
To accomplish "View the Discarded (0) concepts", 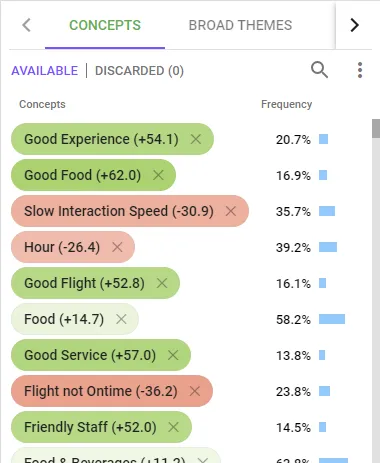I will 139,71.
